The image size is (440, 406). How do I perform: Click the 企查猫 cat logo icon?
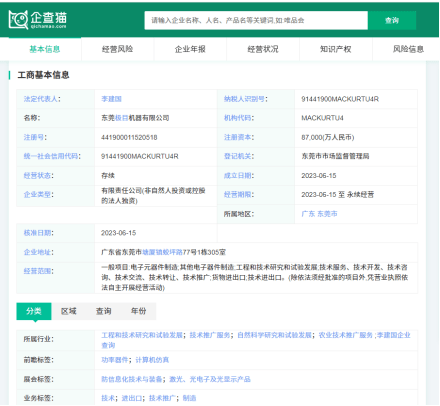click(18, 19)
